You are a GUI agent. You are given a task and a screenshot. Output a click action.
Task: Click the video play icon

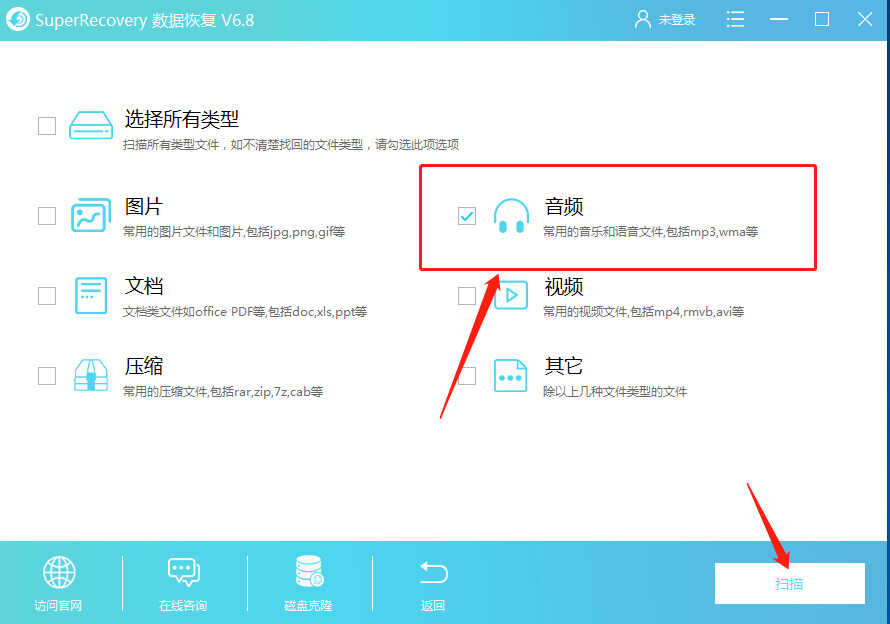click(511, 295)
